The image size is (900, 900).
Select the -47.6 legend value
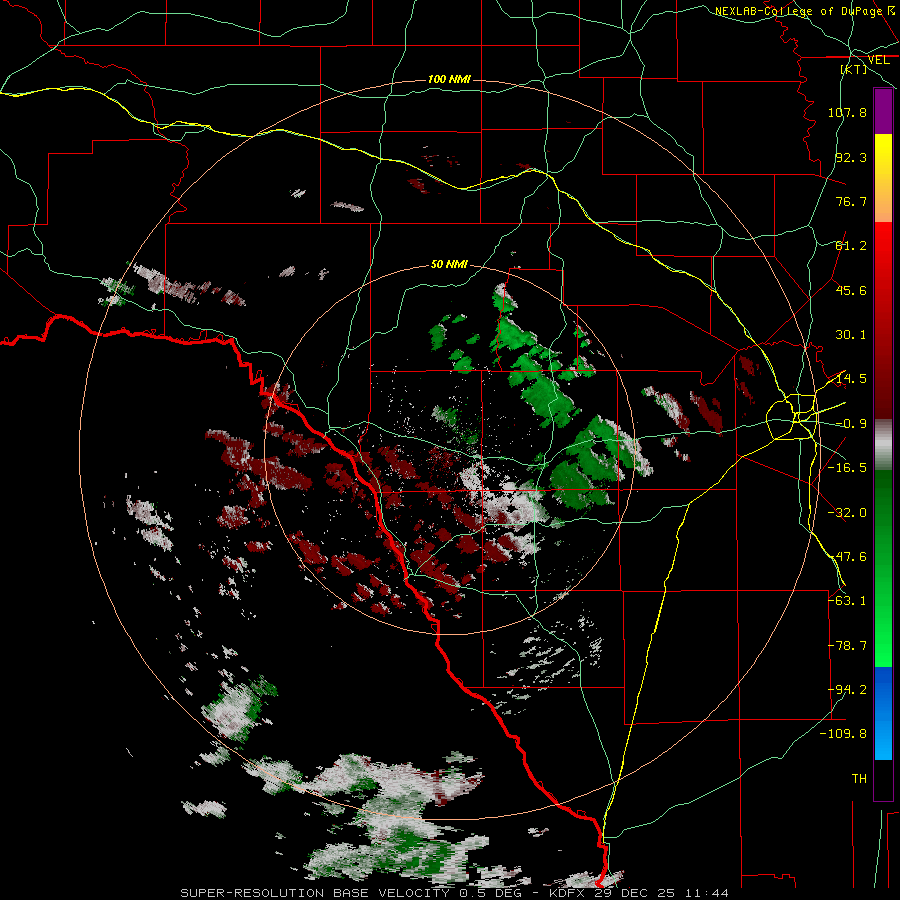(x=847, y=557)
